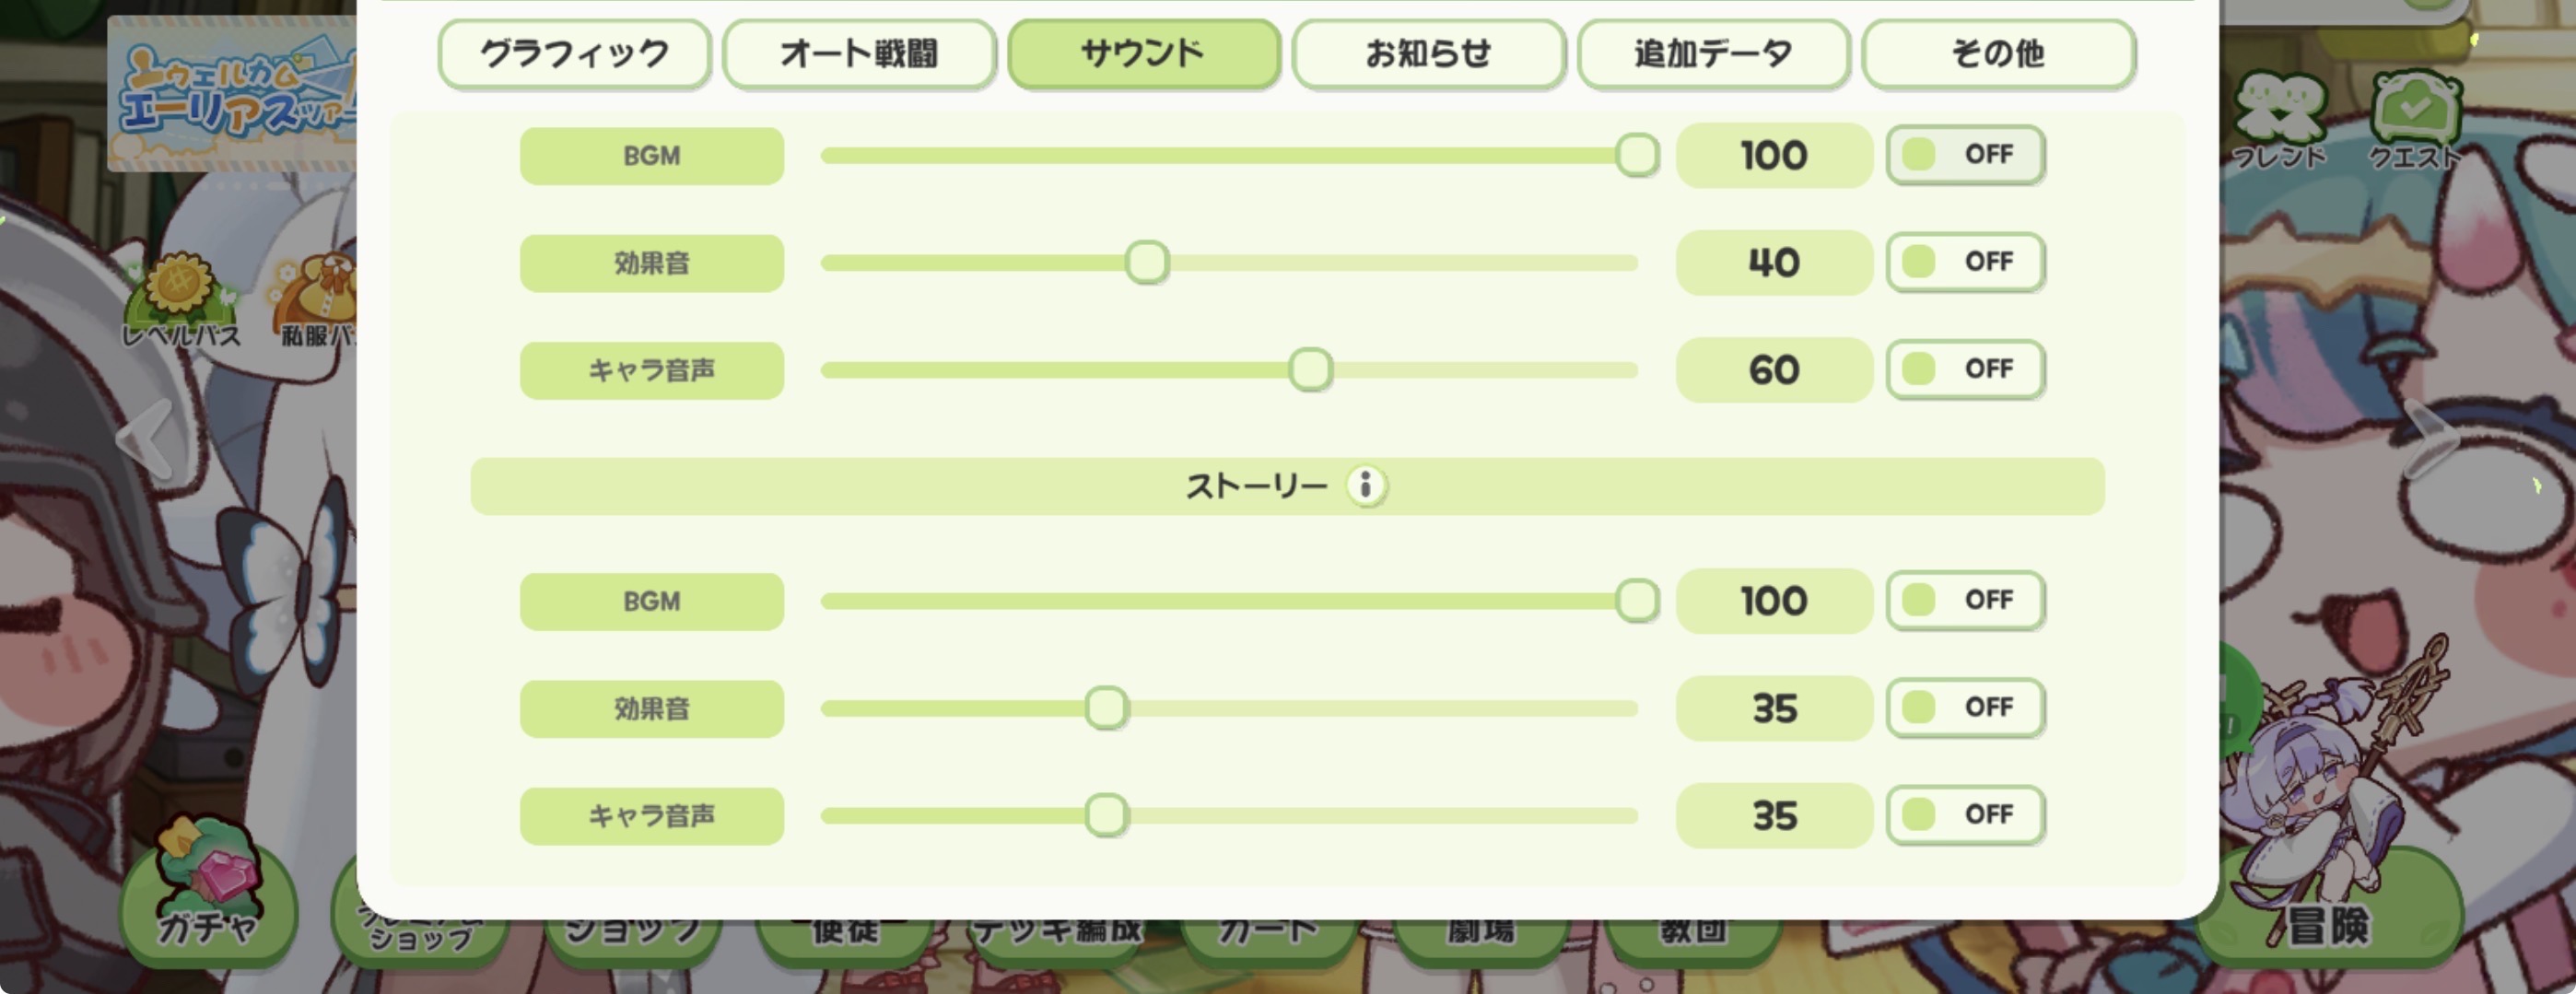2576x994 pixels.
Task: Open the Level Pass sunflower icon
Action: point(181,297)
